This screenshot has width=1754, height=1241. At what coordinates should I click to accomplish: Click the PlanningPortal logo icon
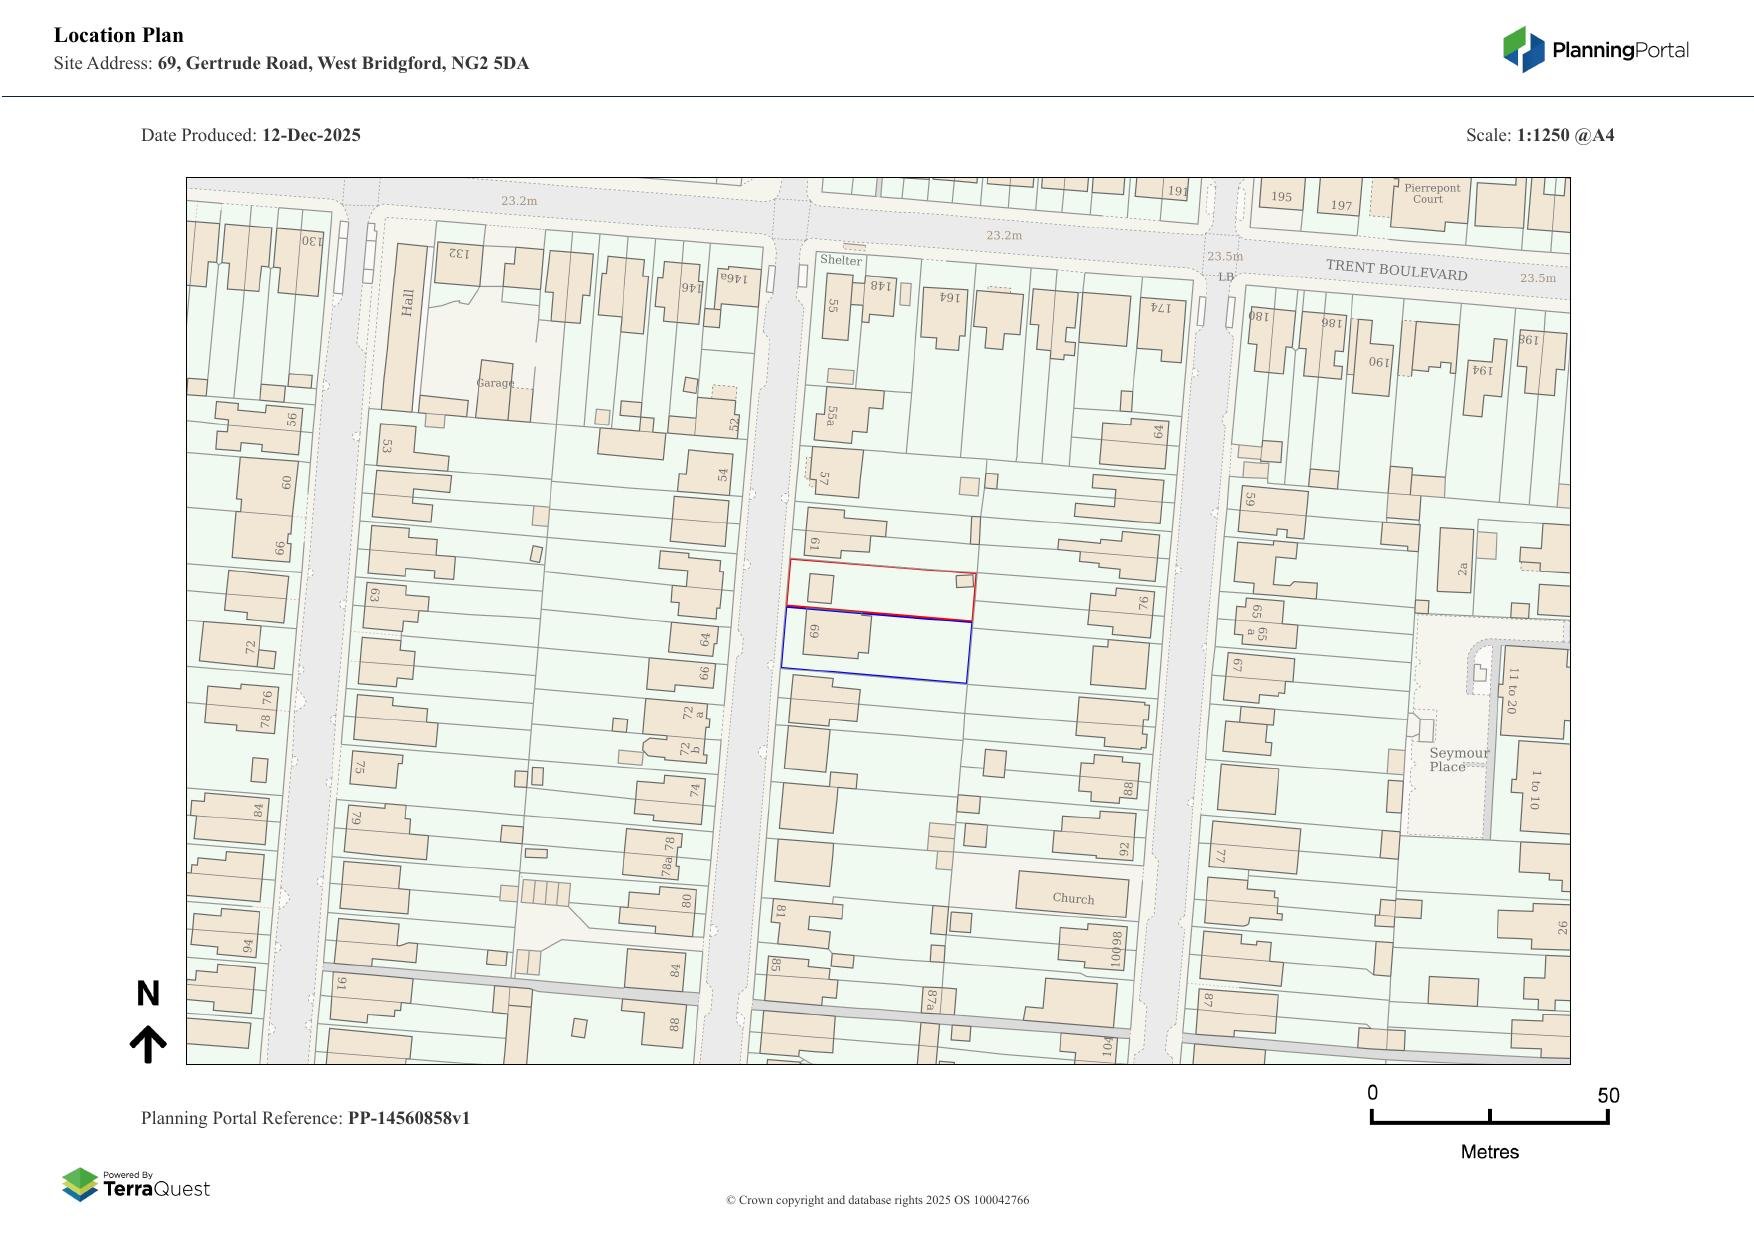coord(1523,49)
